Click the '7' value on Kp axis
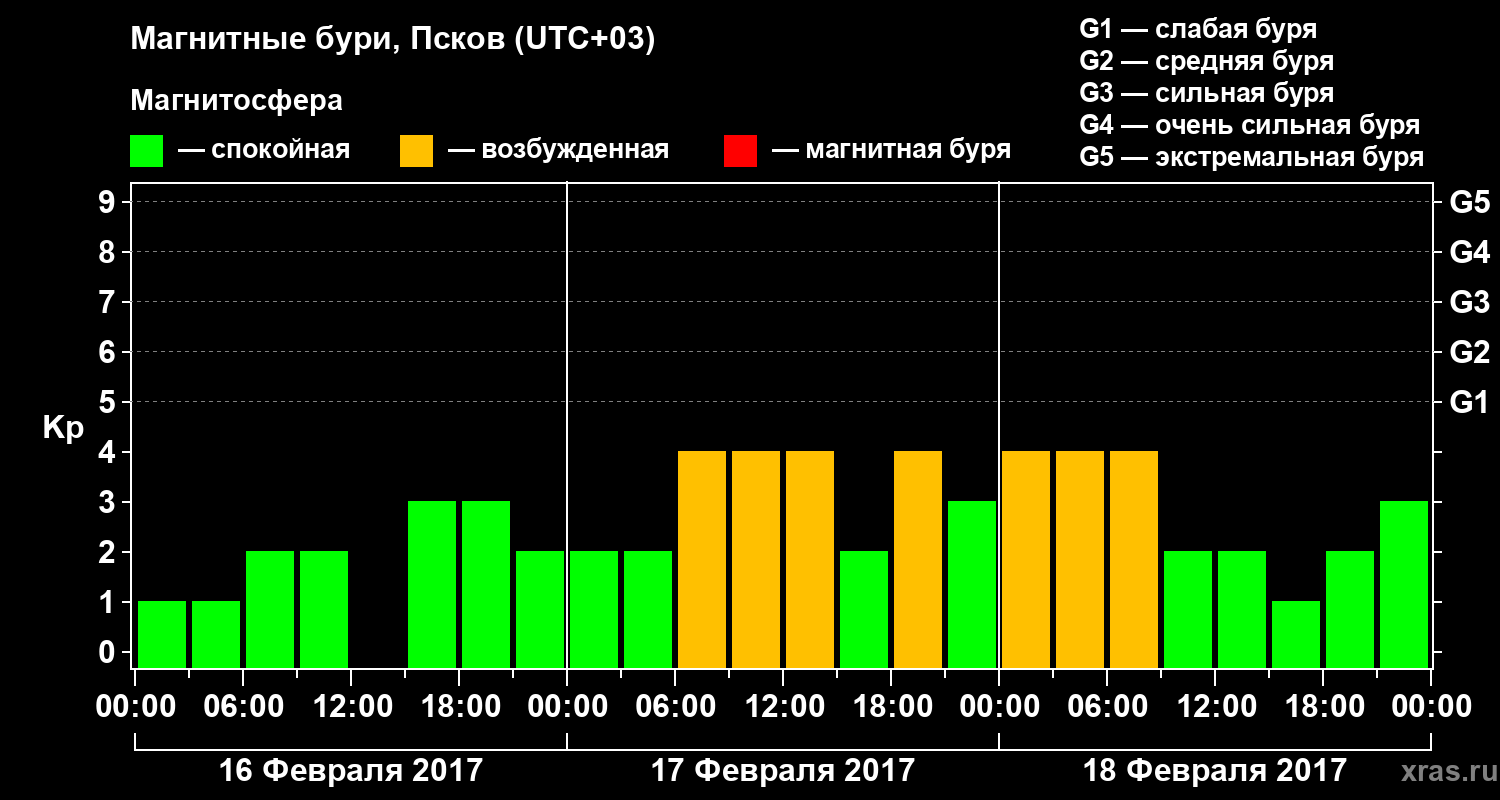 109,302
